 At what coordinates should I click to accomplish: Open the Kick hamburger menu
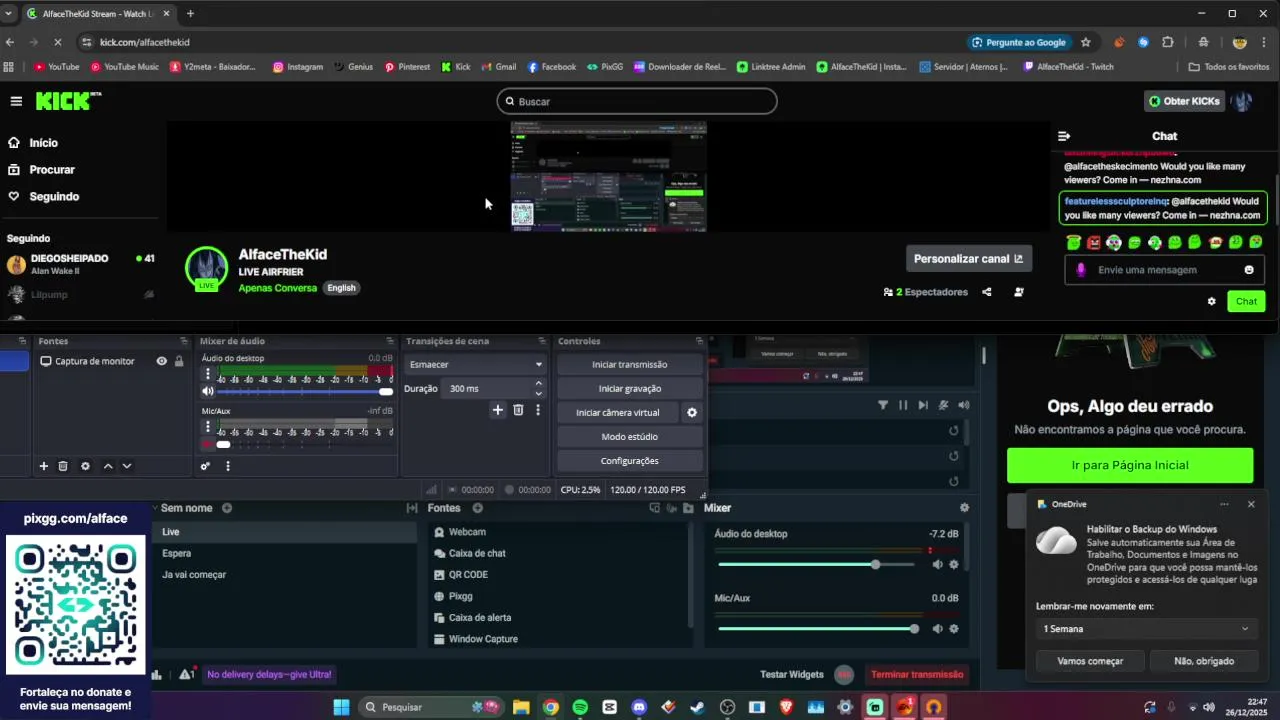point(16,101)
